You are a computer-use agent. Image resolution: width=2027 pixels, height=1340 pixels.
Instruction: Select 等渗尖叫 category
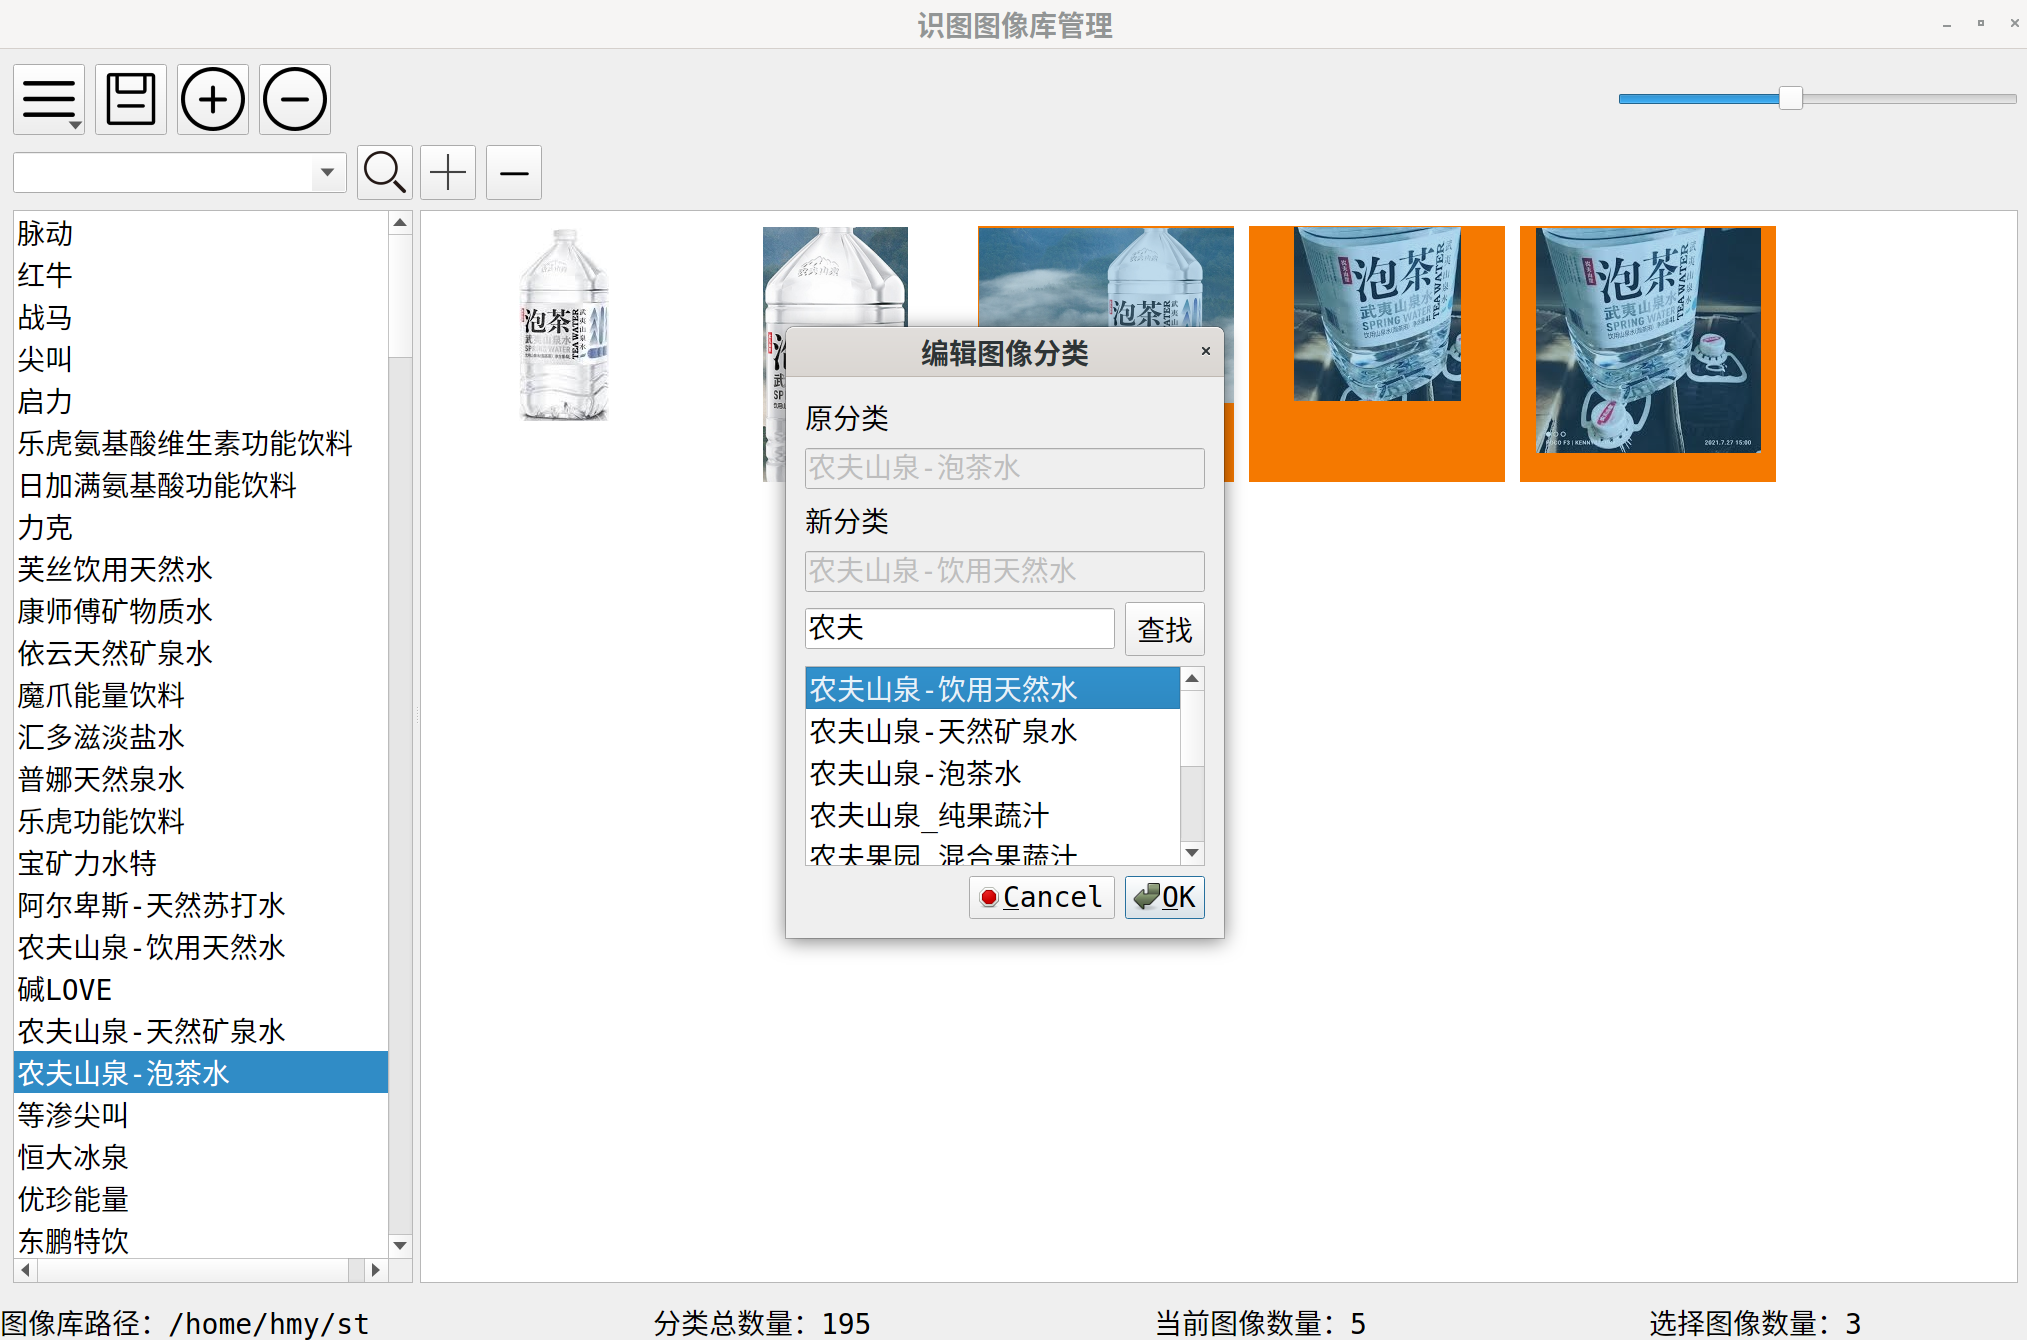pyautogui.click(x=200, y=1115)
